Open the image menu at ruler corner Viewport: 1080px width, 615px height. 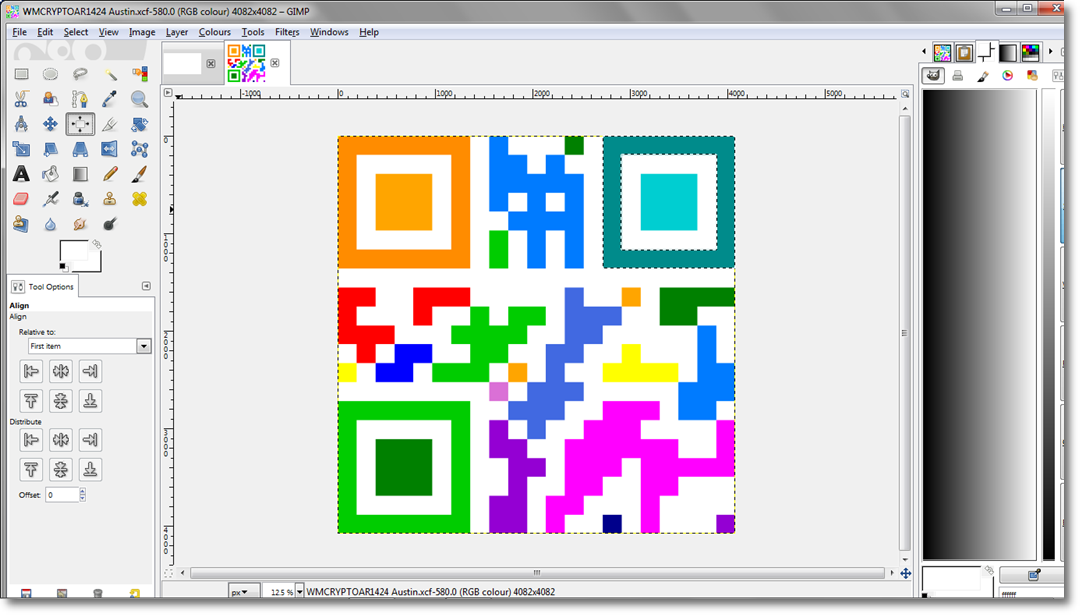168,92
